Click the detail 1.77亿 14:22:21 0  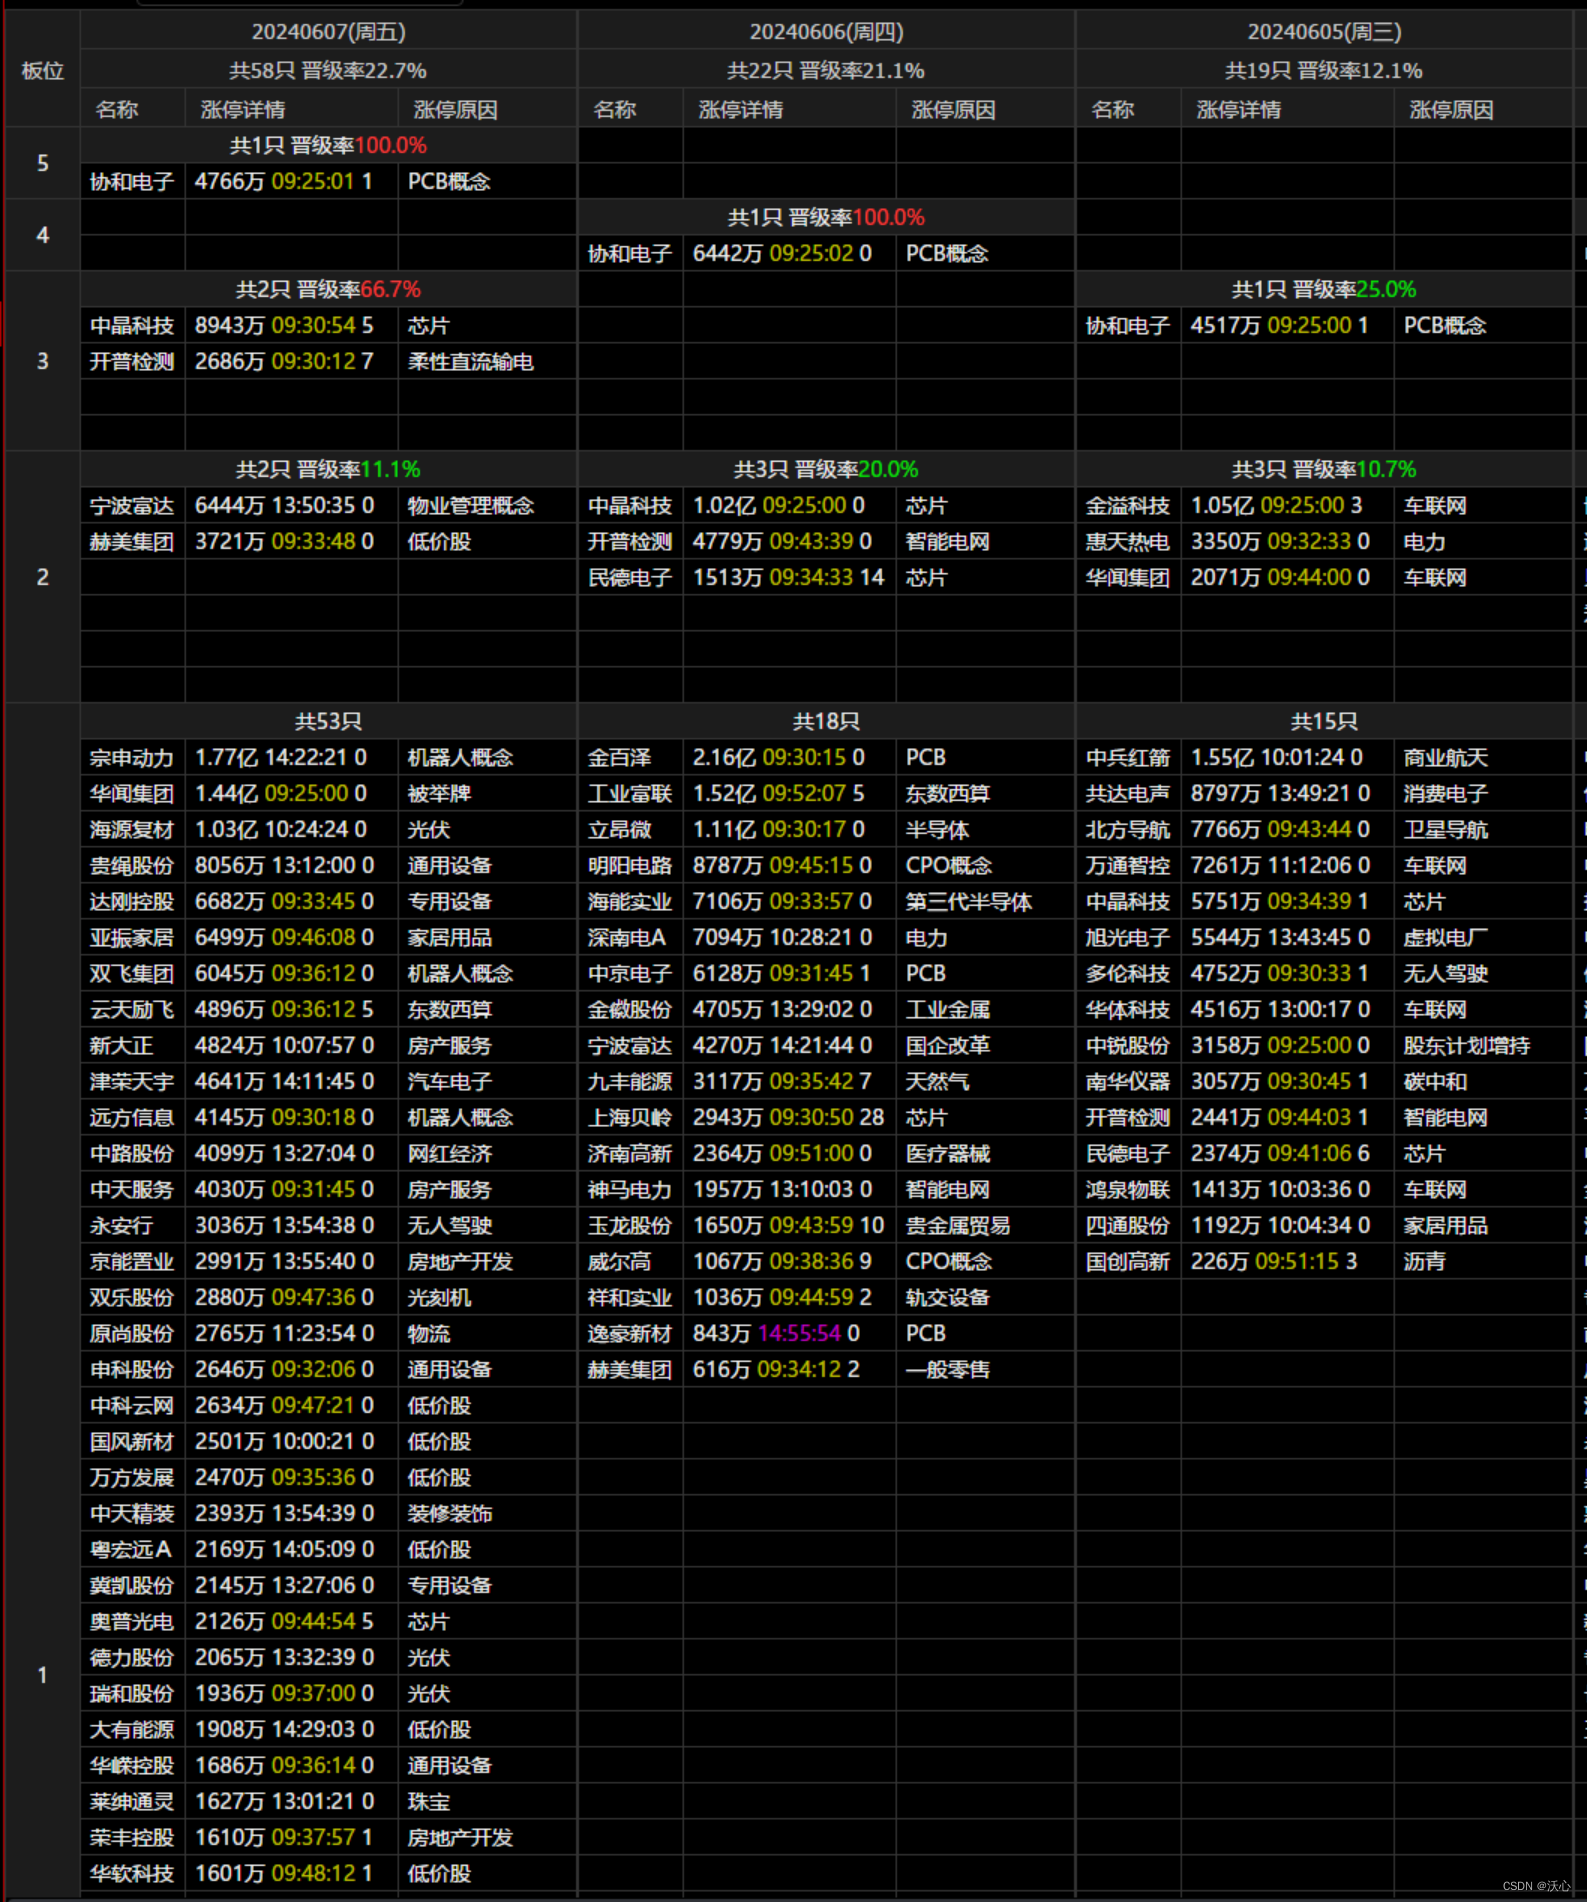281,758
